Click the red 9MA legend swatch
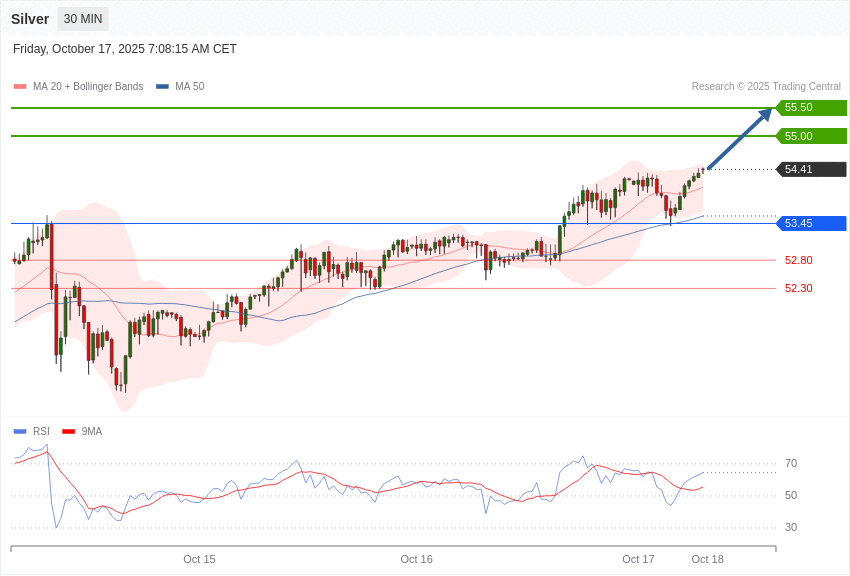This screenshot has width=850, height=576. click(x=68, y=432)
